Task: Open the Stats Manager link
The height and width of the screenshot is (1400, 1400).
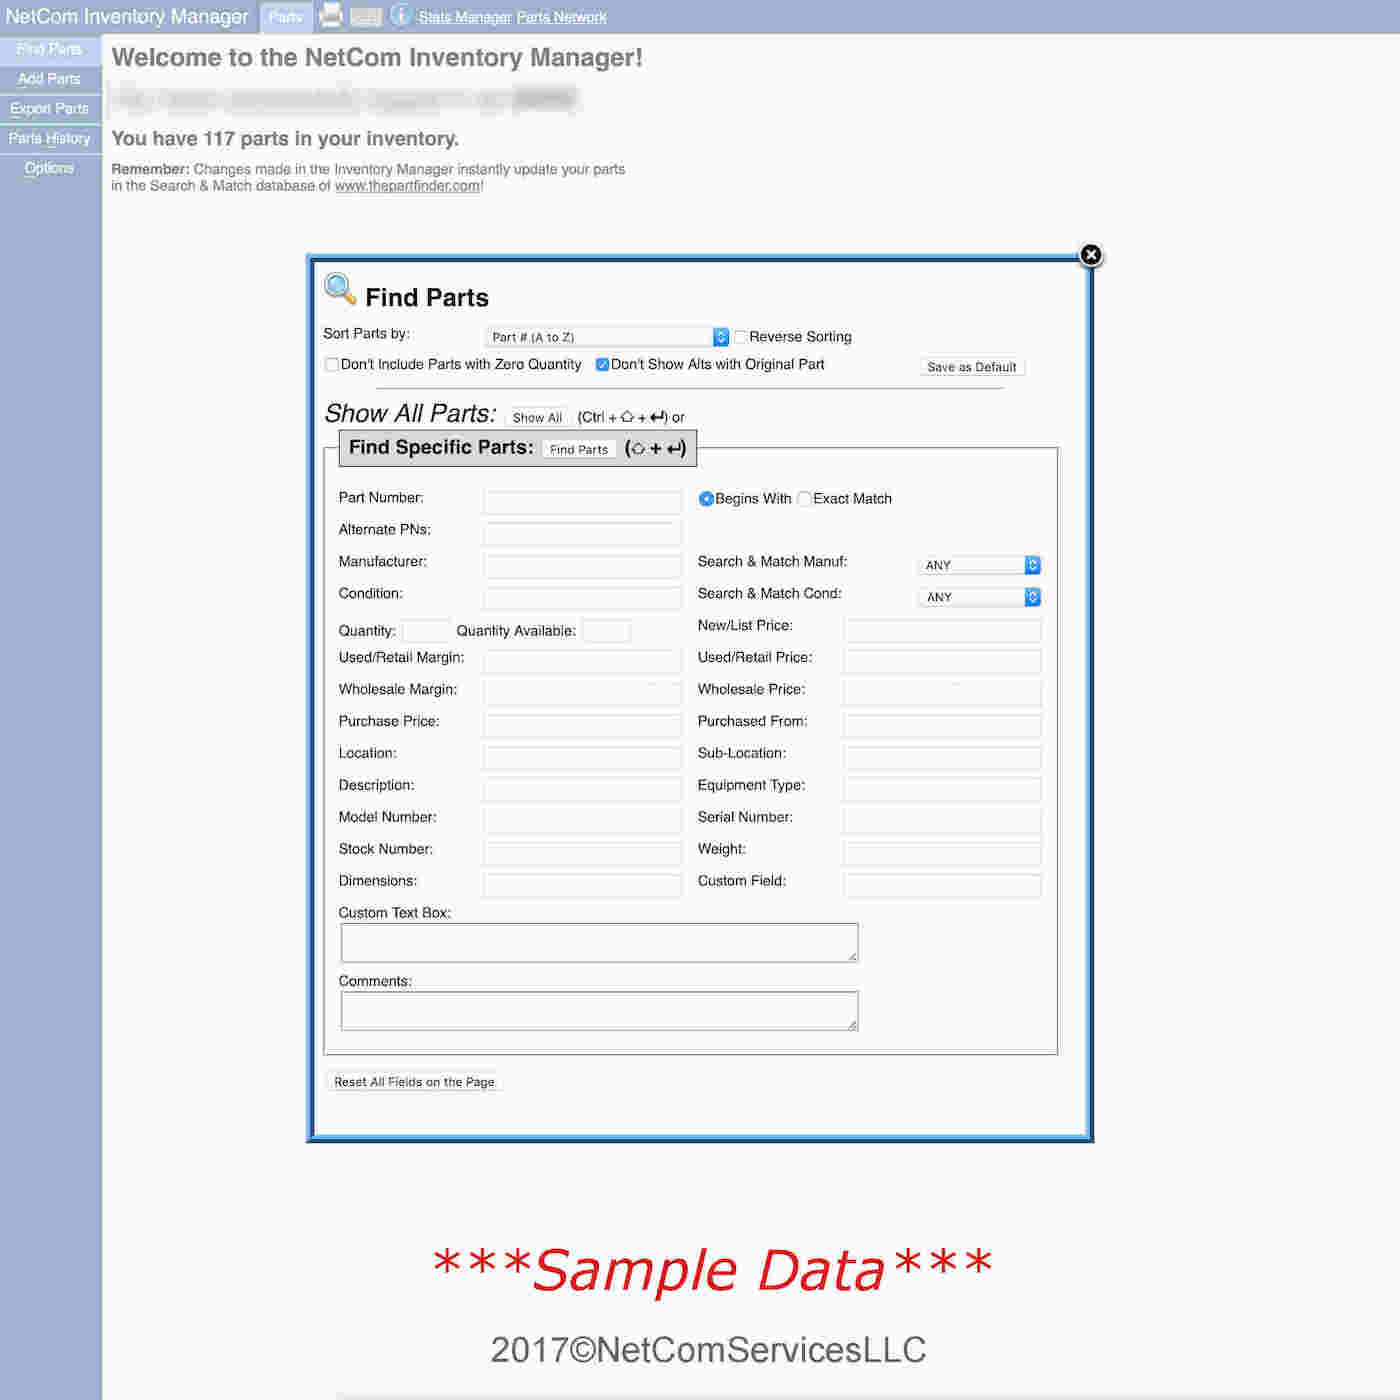Action: tap(465, 17)
